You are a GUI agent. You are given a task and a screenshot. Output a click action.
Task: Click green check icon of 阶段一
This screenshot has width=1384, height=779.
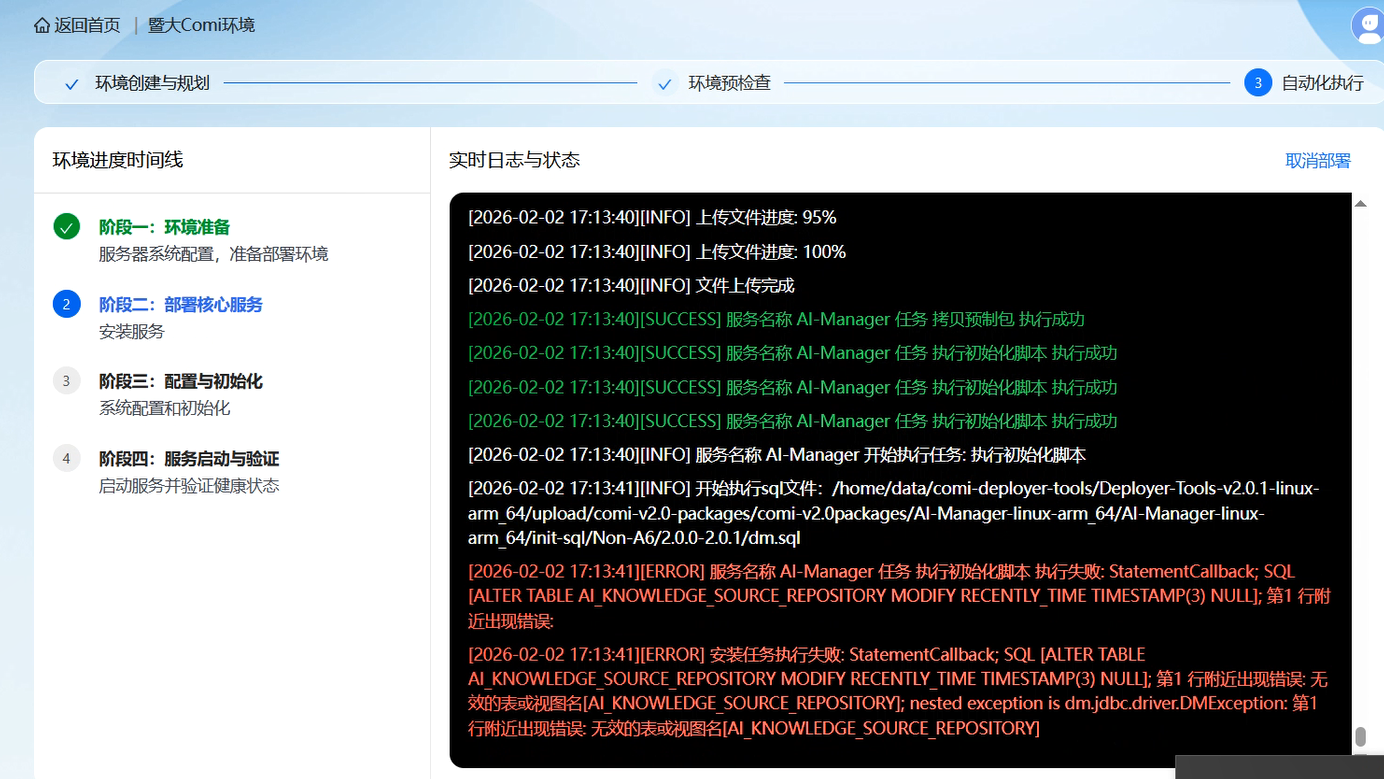(x=67, y=226)
